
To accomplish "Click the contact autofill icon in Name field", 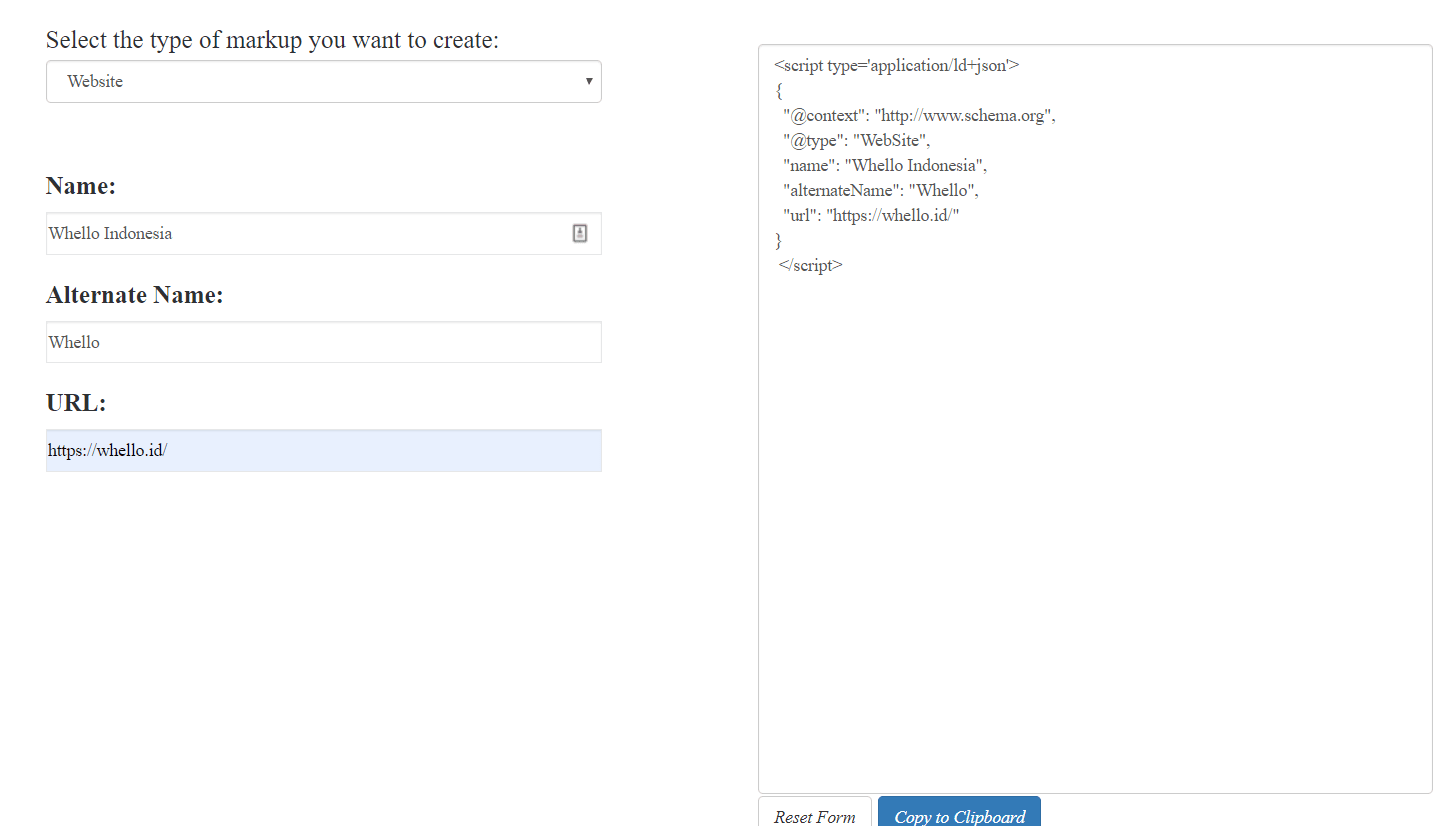I will [580, 233].
